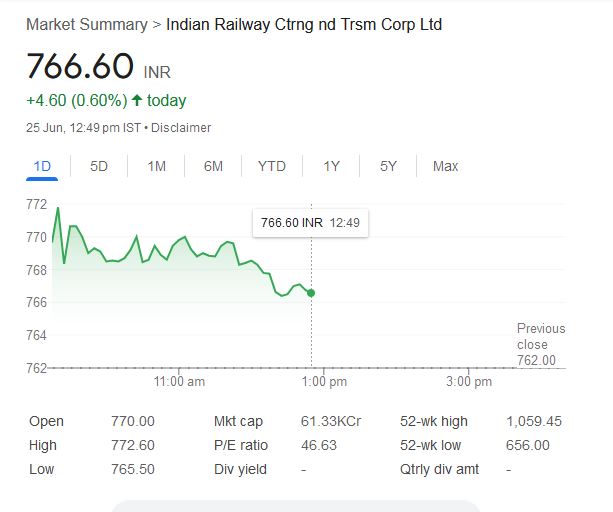Switch chart to 1Y view
Image resolution: width=613 pixels, height=512 pixels.
coord(331,166)
